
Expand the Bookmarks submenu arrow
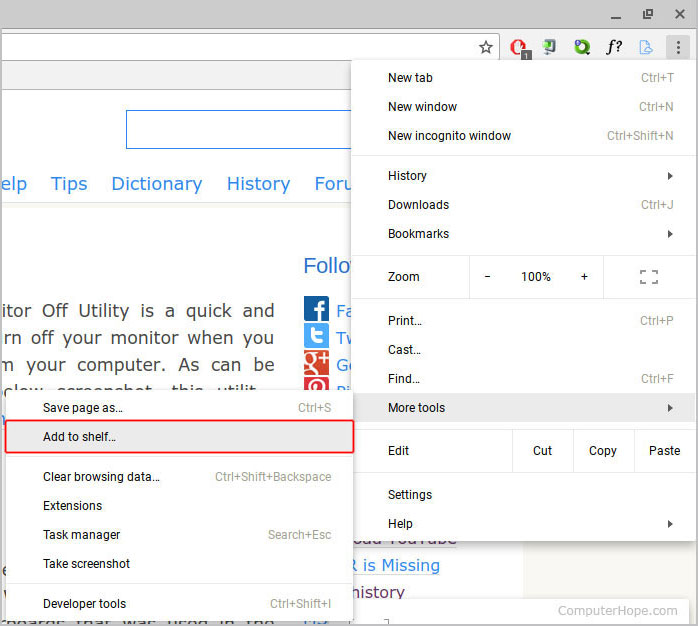tap(670, 234)
